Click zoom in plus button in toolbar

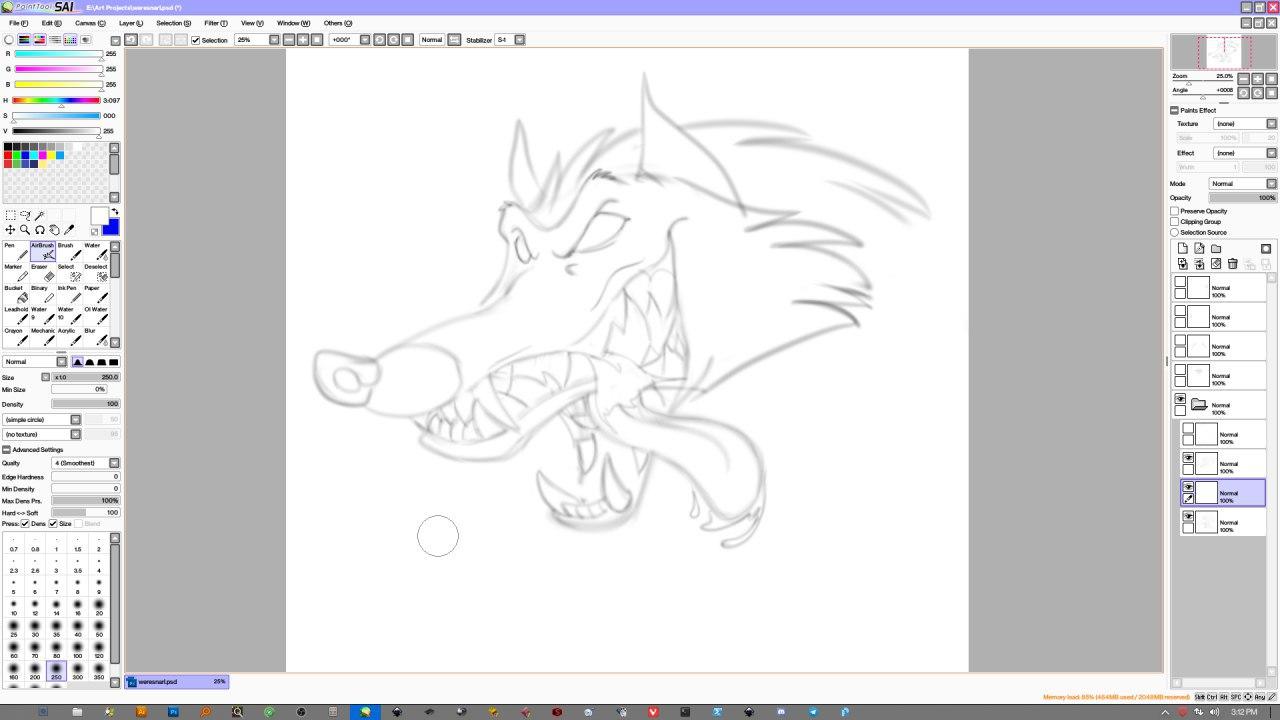303,40
